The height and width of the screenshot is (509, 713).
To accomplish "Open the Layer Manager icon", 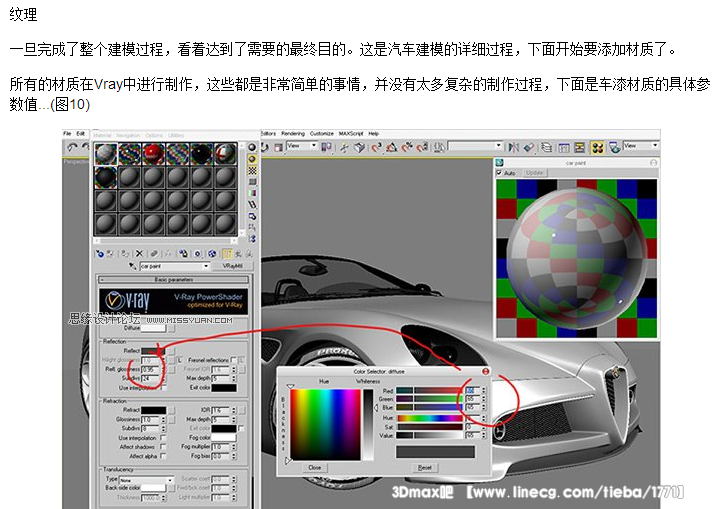I will pyautogui.click(x=547, y=147).
